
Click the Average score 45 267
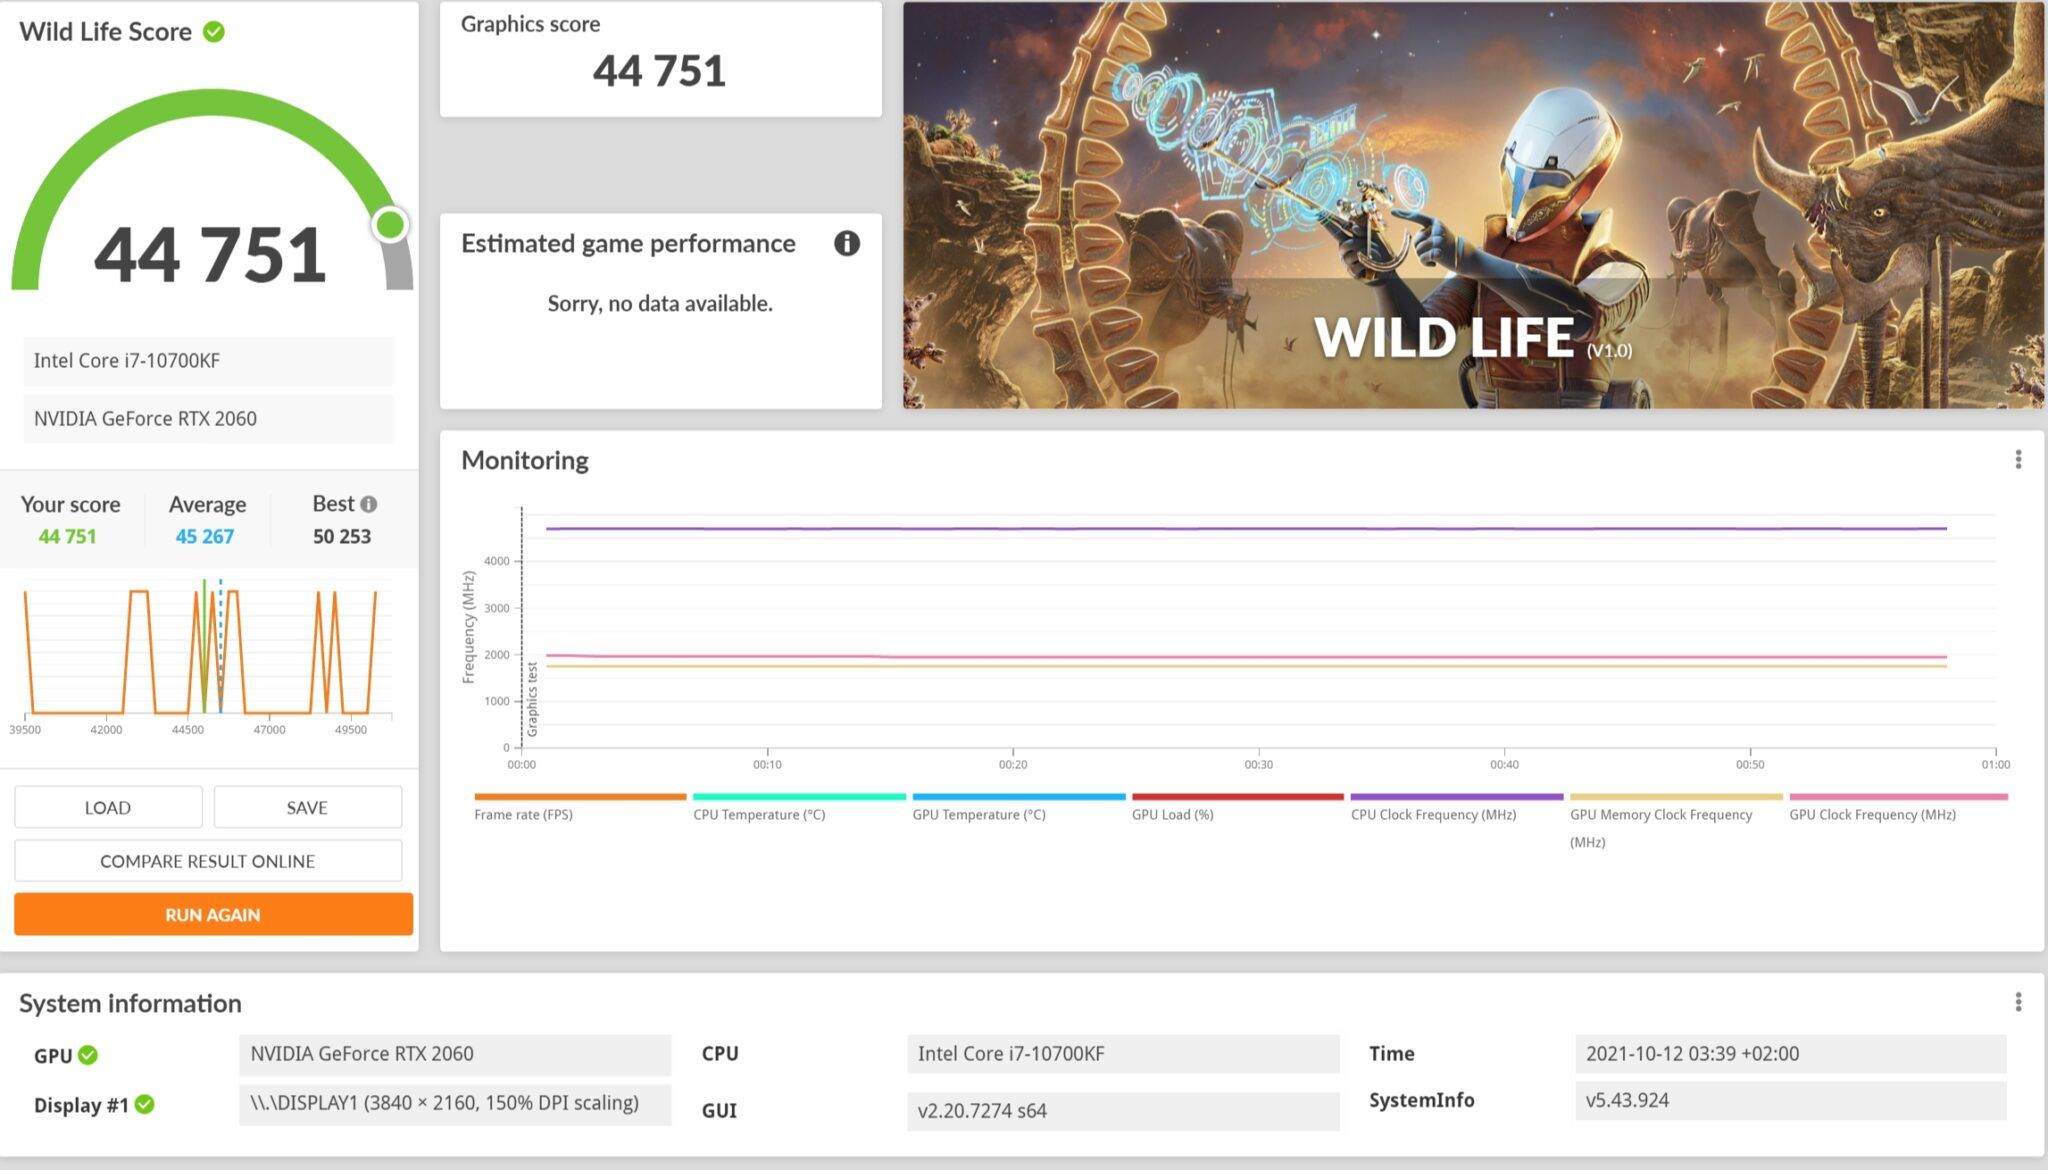coord(205,536)
